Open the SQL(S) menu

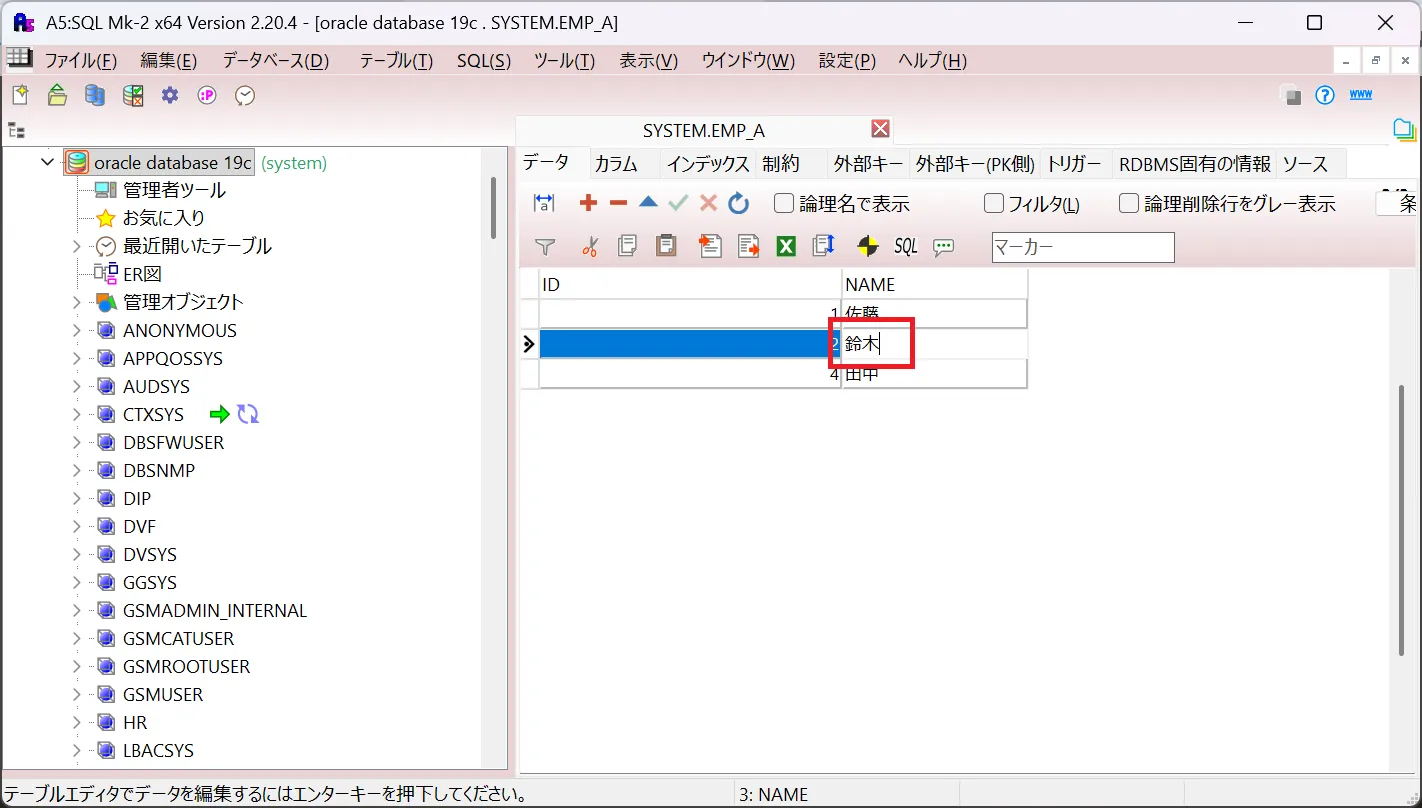483,60
